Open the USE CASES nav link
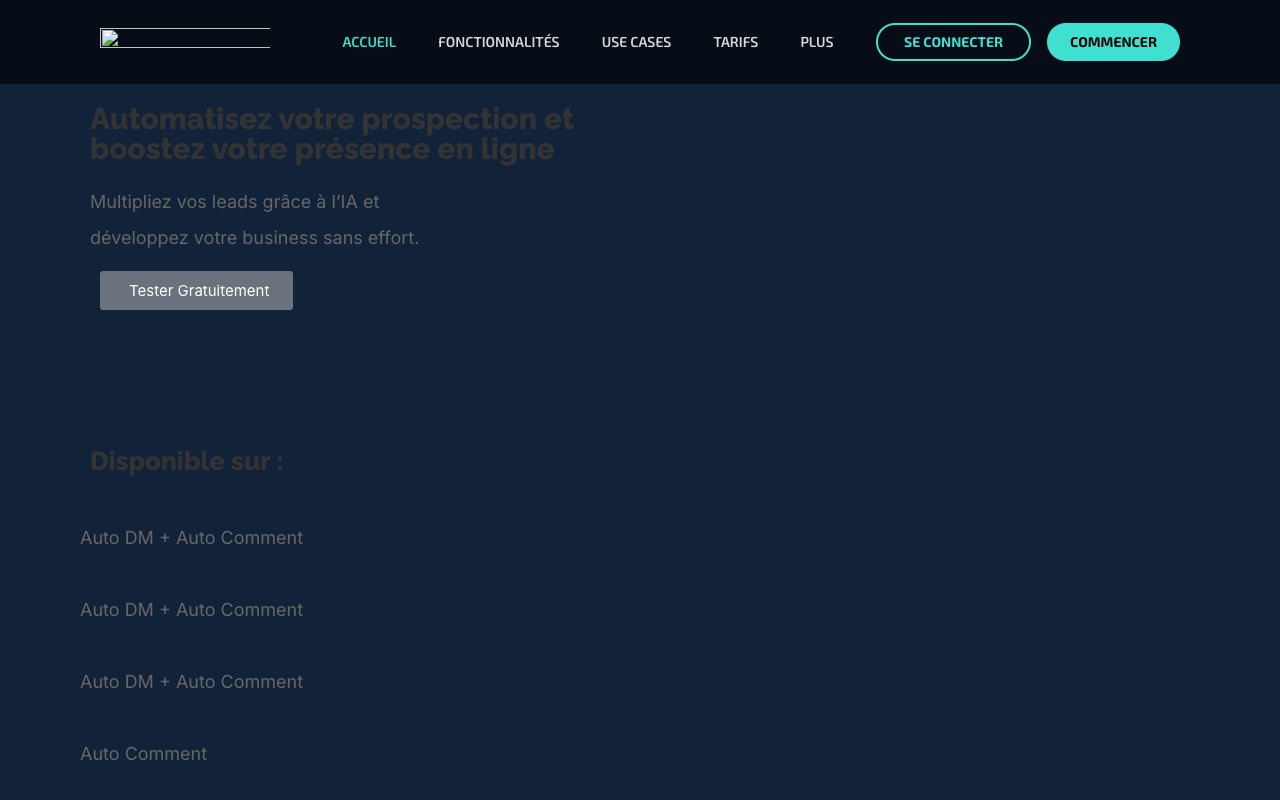1280x800 pixels. tap(636, 42)
